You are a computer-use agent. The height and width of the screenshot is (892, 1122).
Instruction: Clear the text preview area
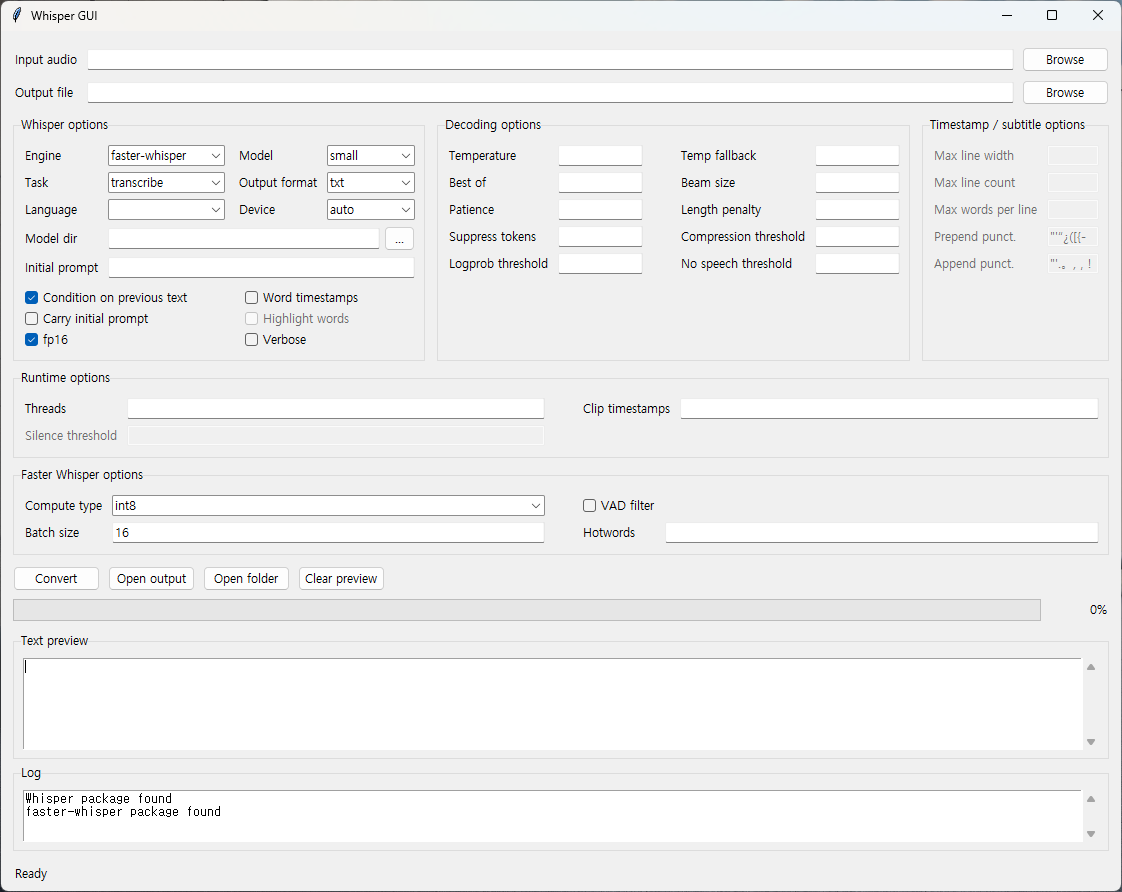click(x=341, y=579)
